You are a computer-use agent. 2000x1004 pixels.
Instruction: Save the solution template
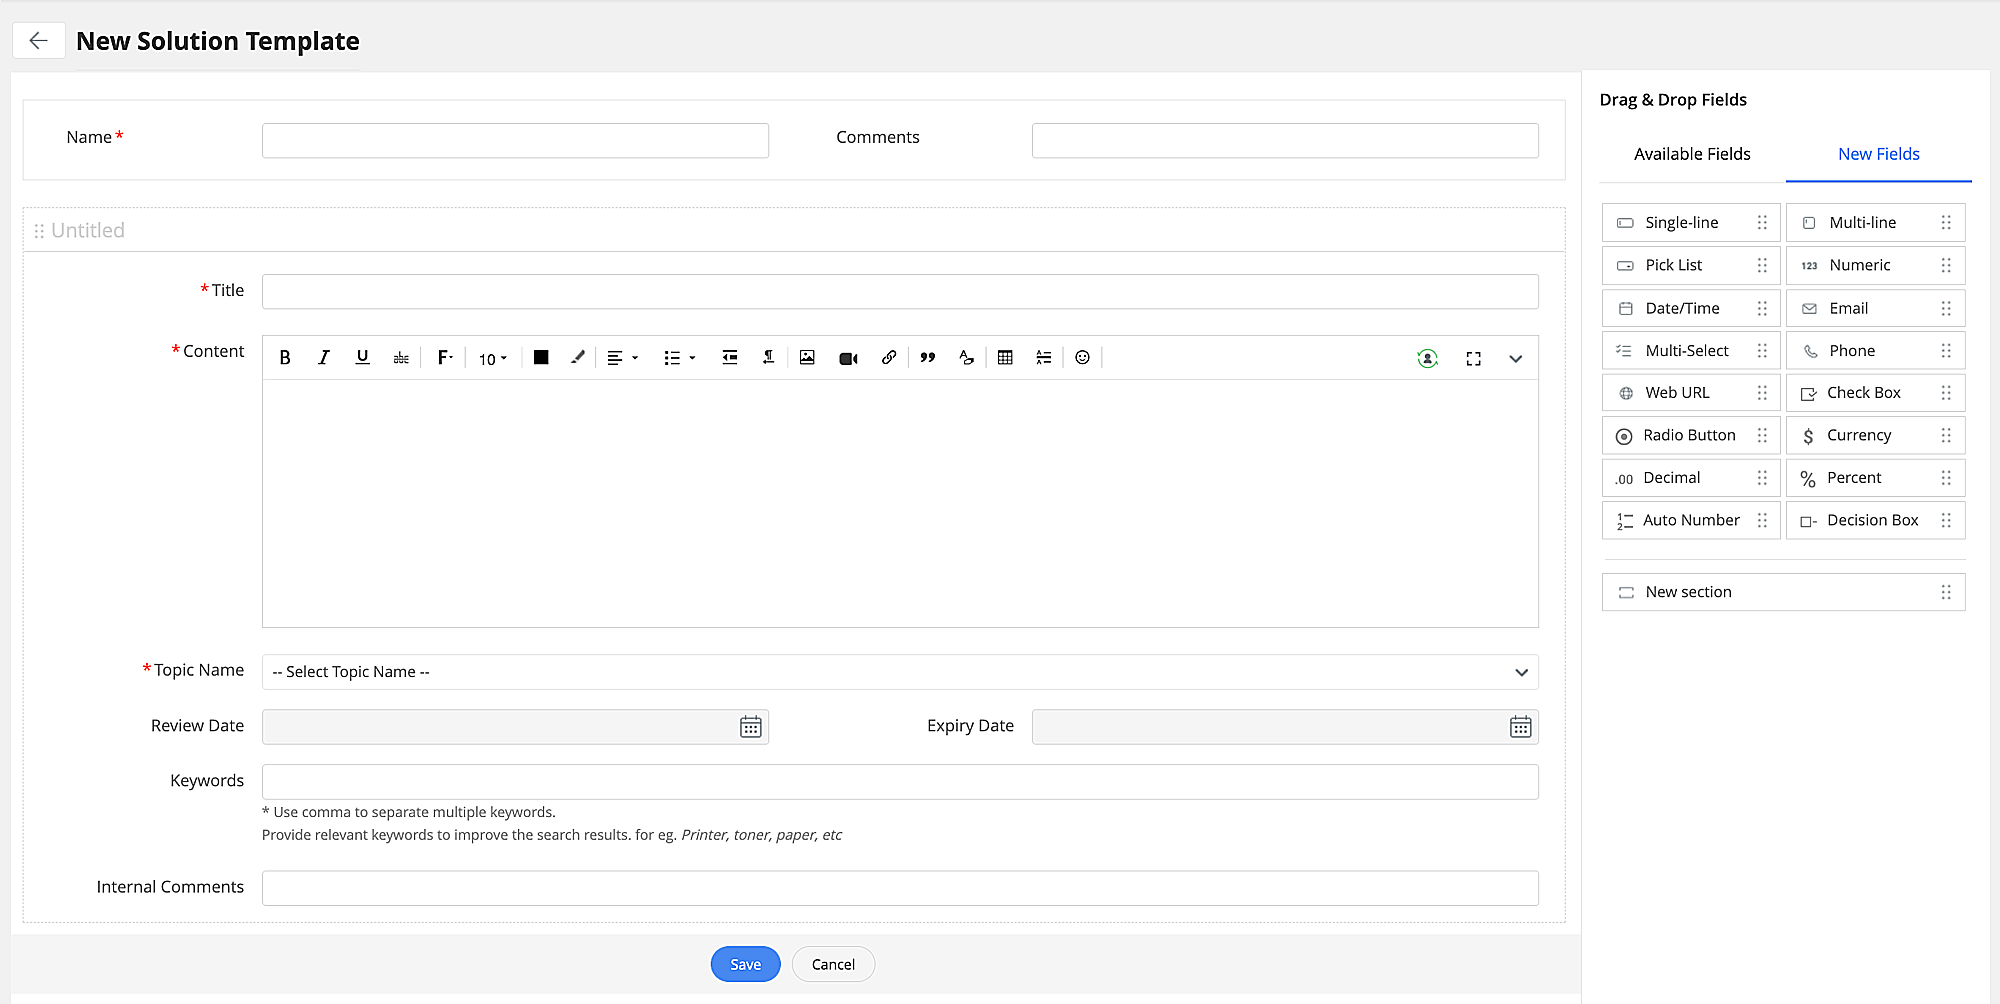[745, 964]
